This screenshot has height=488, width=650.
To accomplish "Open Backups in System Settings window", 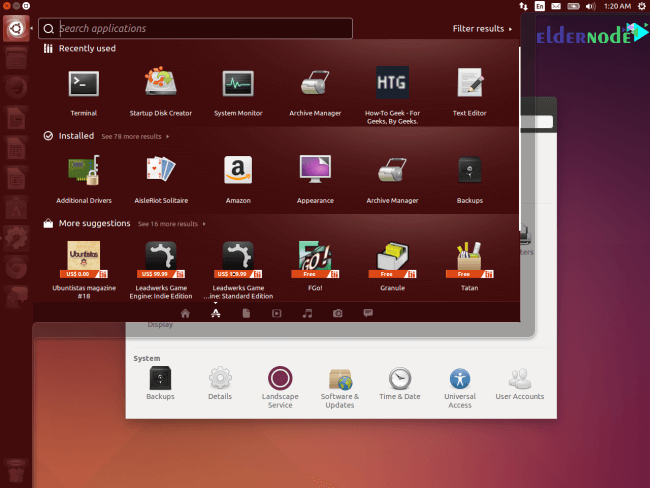I will tap(160, 383).
